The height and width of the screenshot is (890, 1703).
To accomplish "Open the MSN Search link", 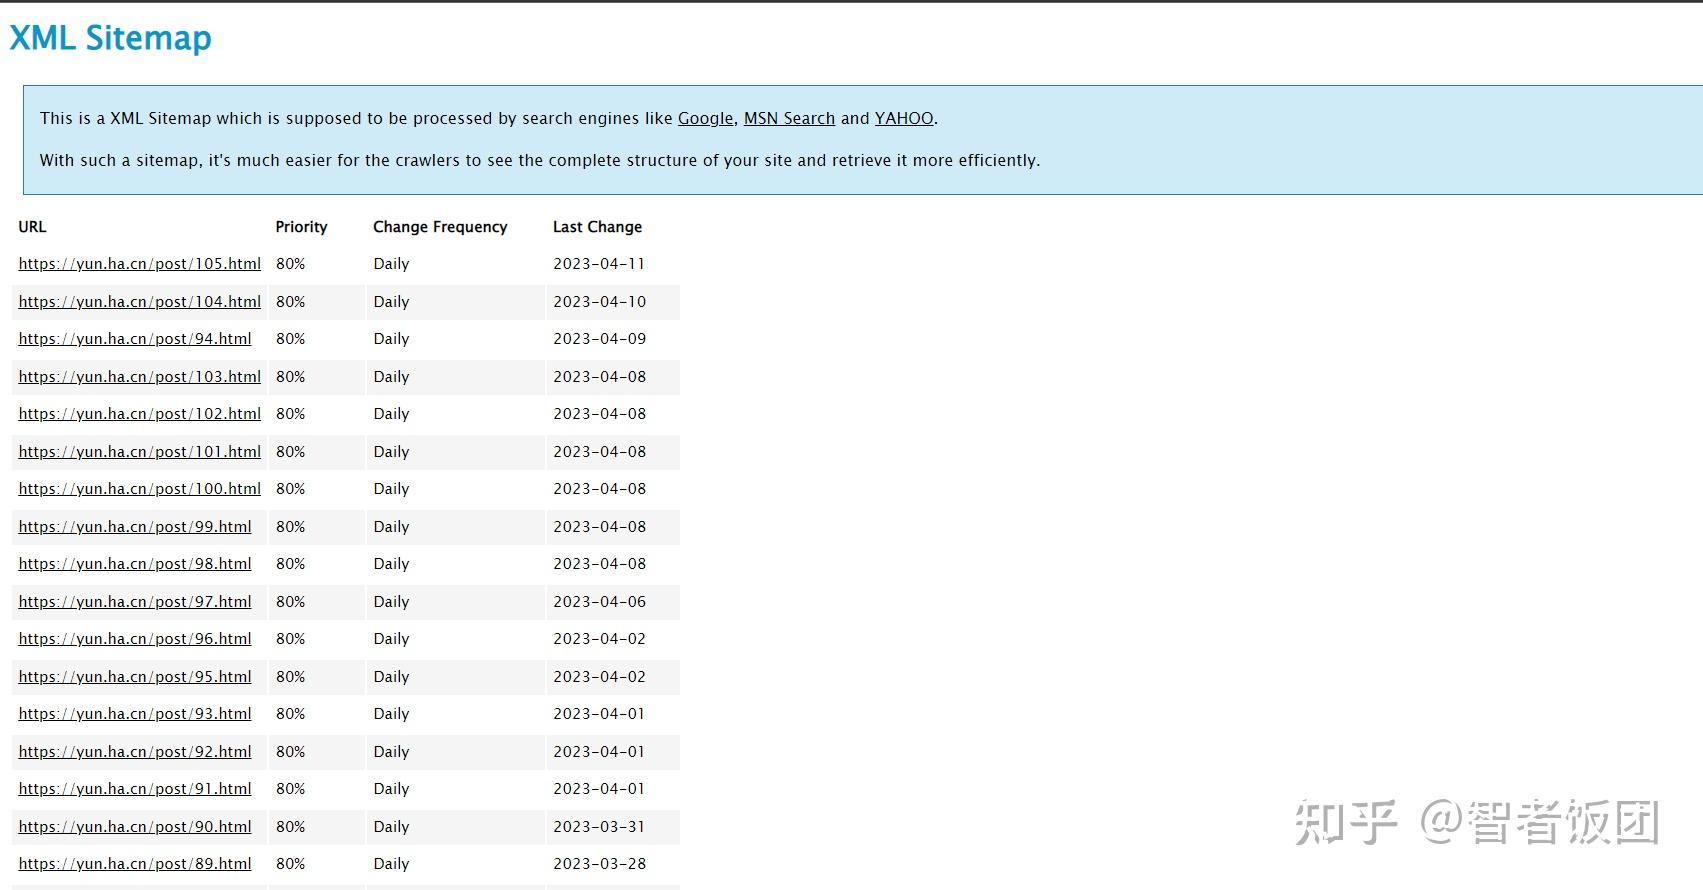I will pyautogui.click(x=789, y=118).
